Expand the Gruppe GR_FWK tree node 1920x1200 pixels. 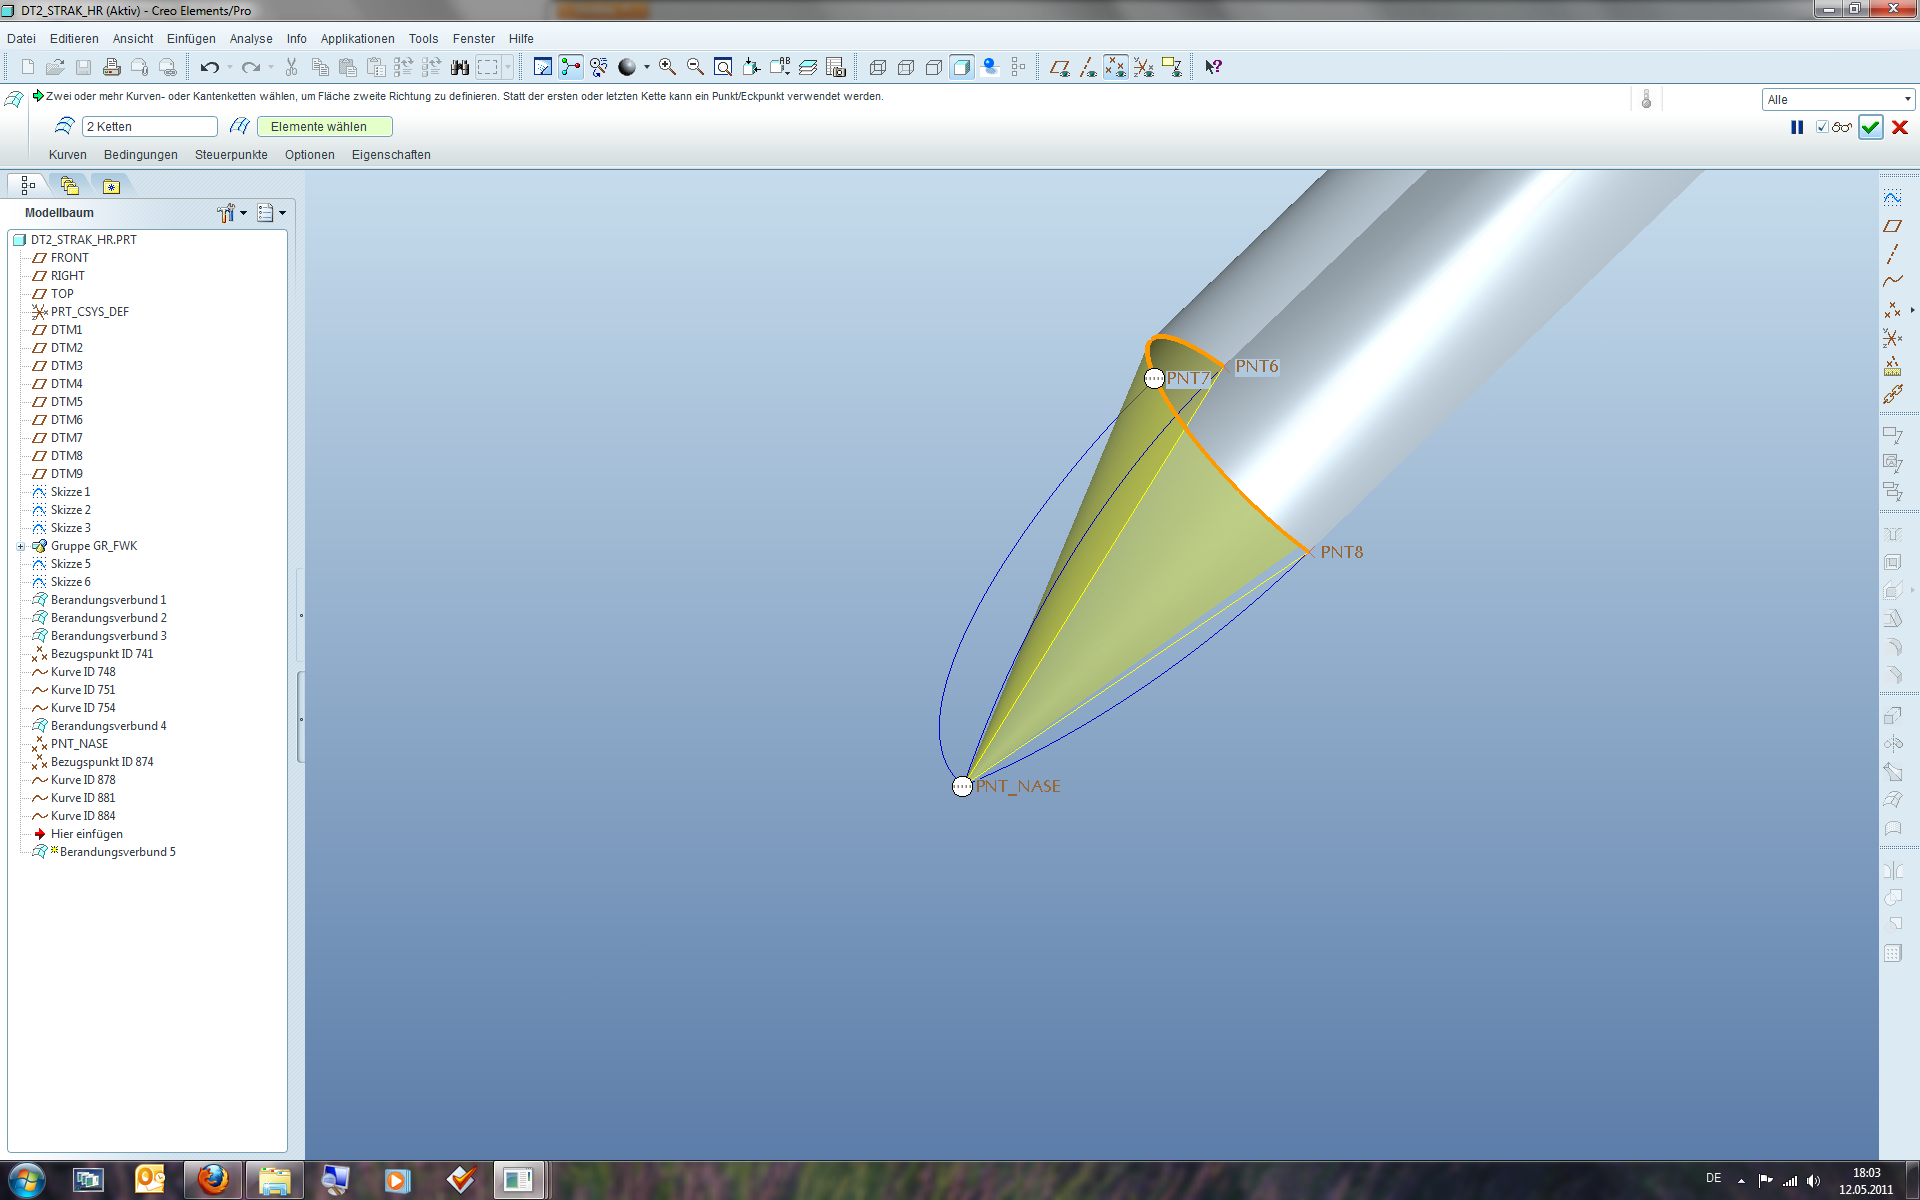20,546
